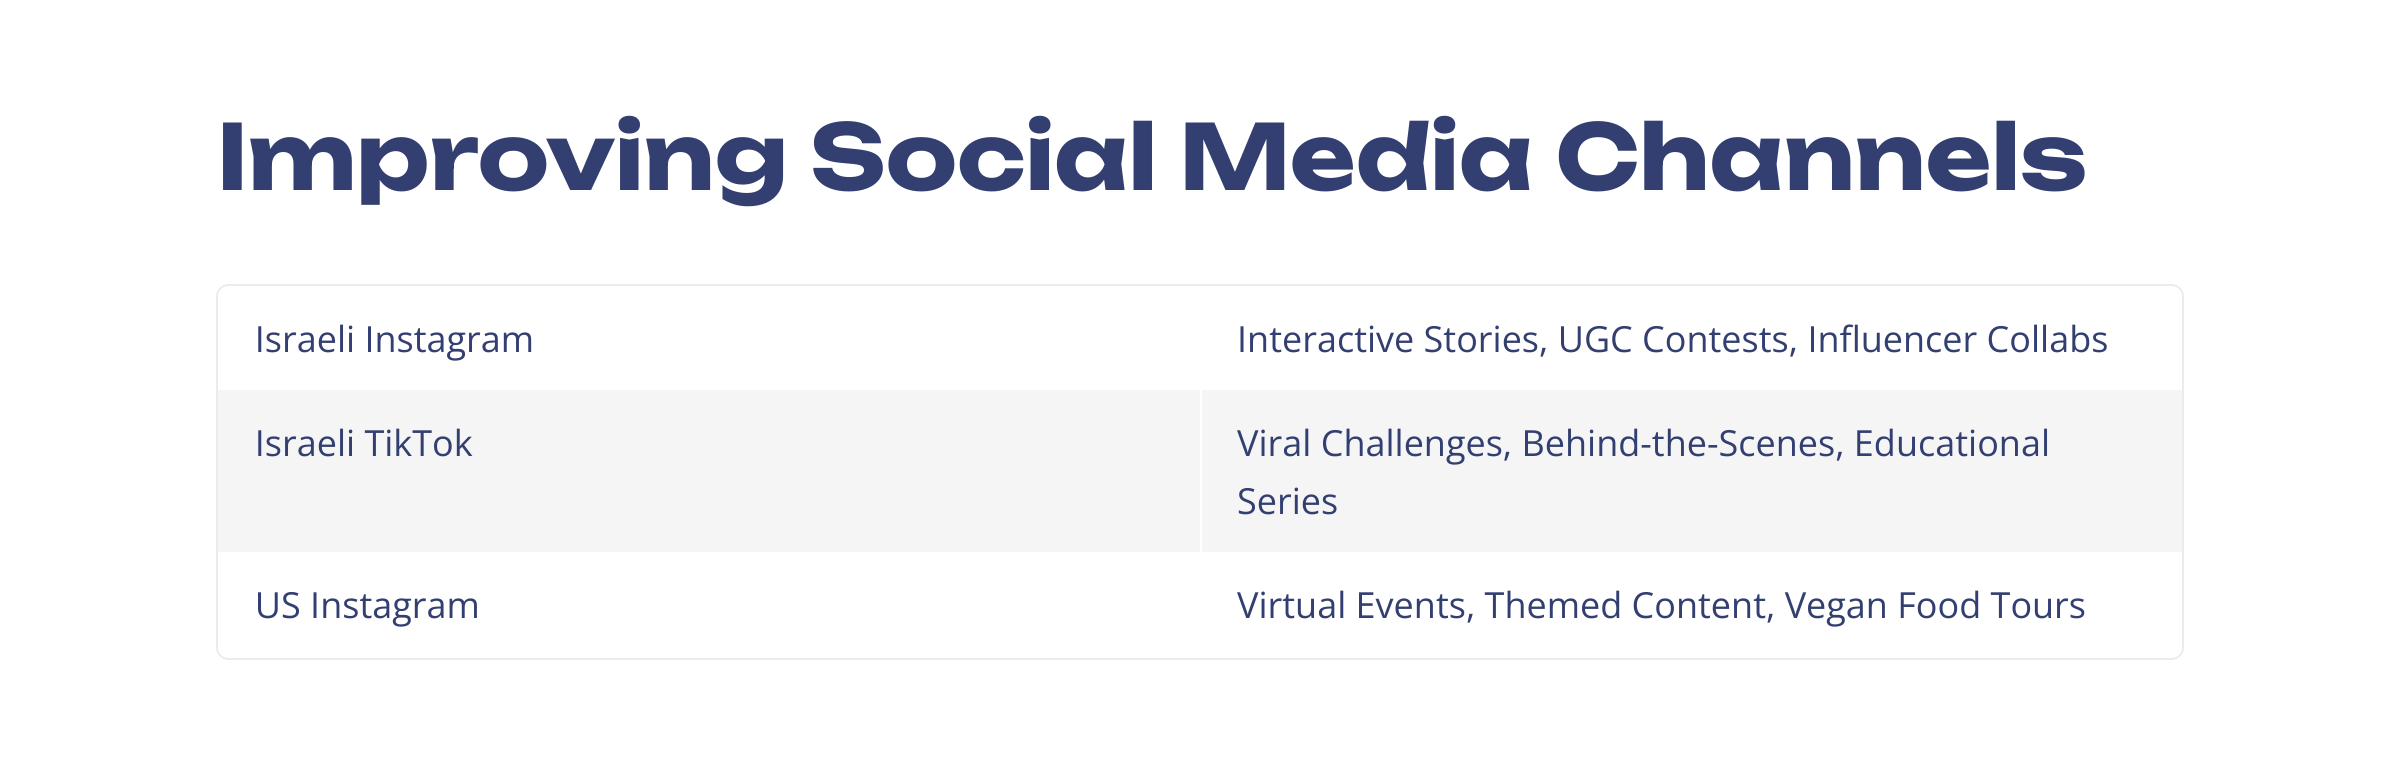Screen dimensions: 2400x758
Task: Click the word 'Educational' in TikTok row
Action: [x=1952, y=444]
